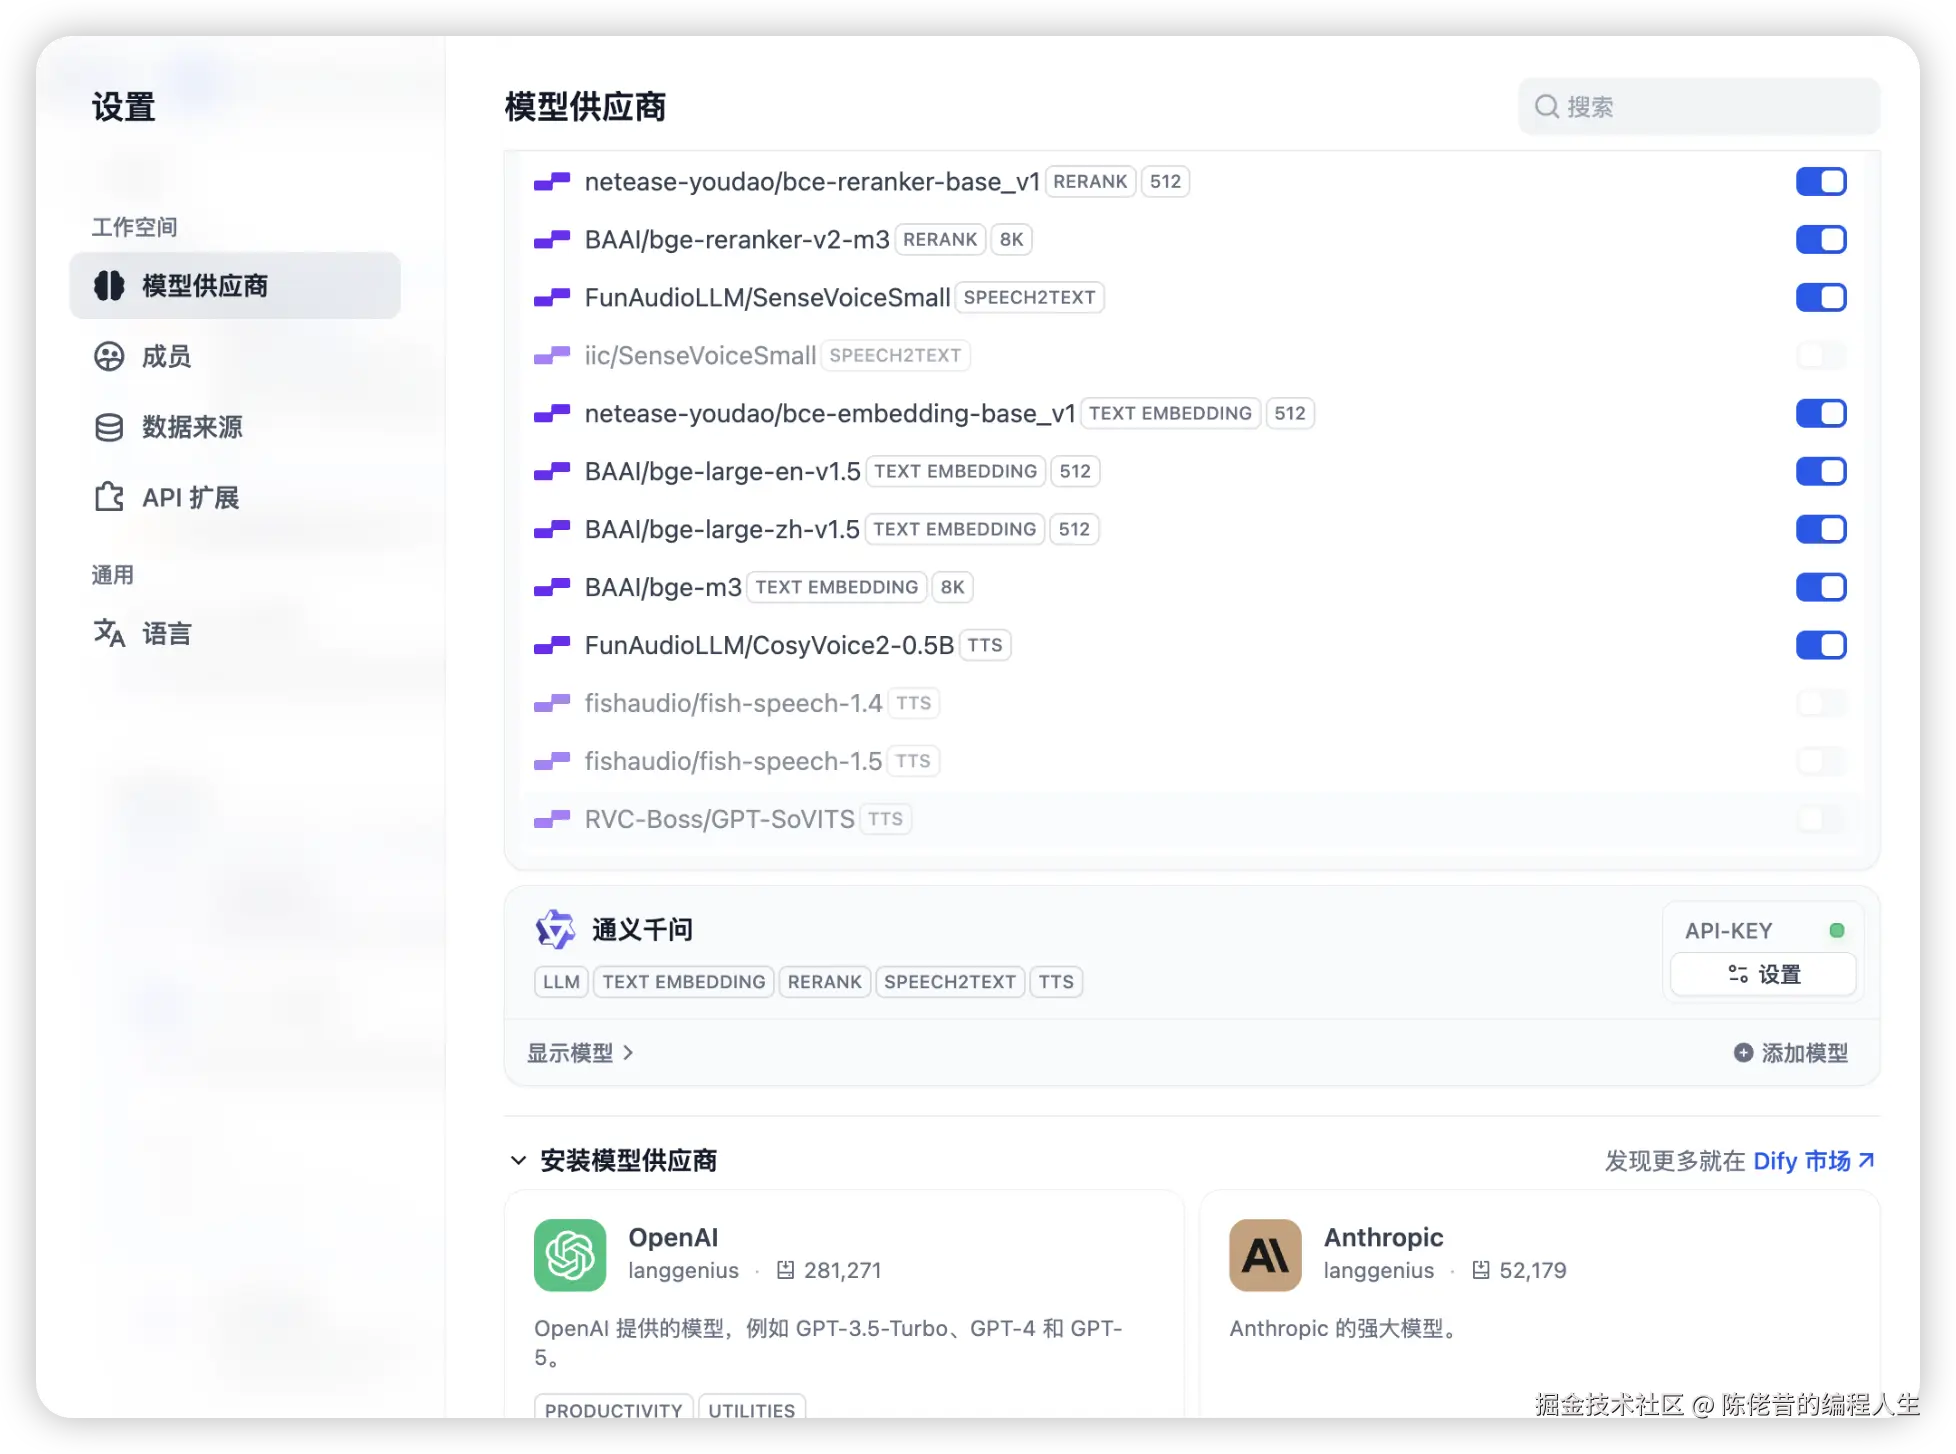Click the LLM tag under 通义千问
This screenshot has width=1956, height=1454.
coord(561,982)
